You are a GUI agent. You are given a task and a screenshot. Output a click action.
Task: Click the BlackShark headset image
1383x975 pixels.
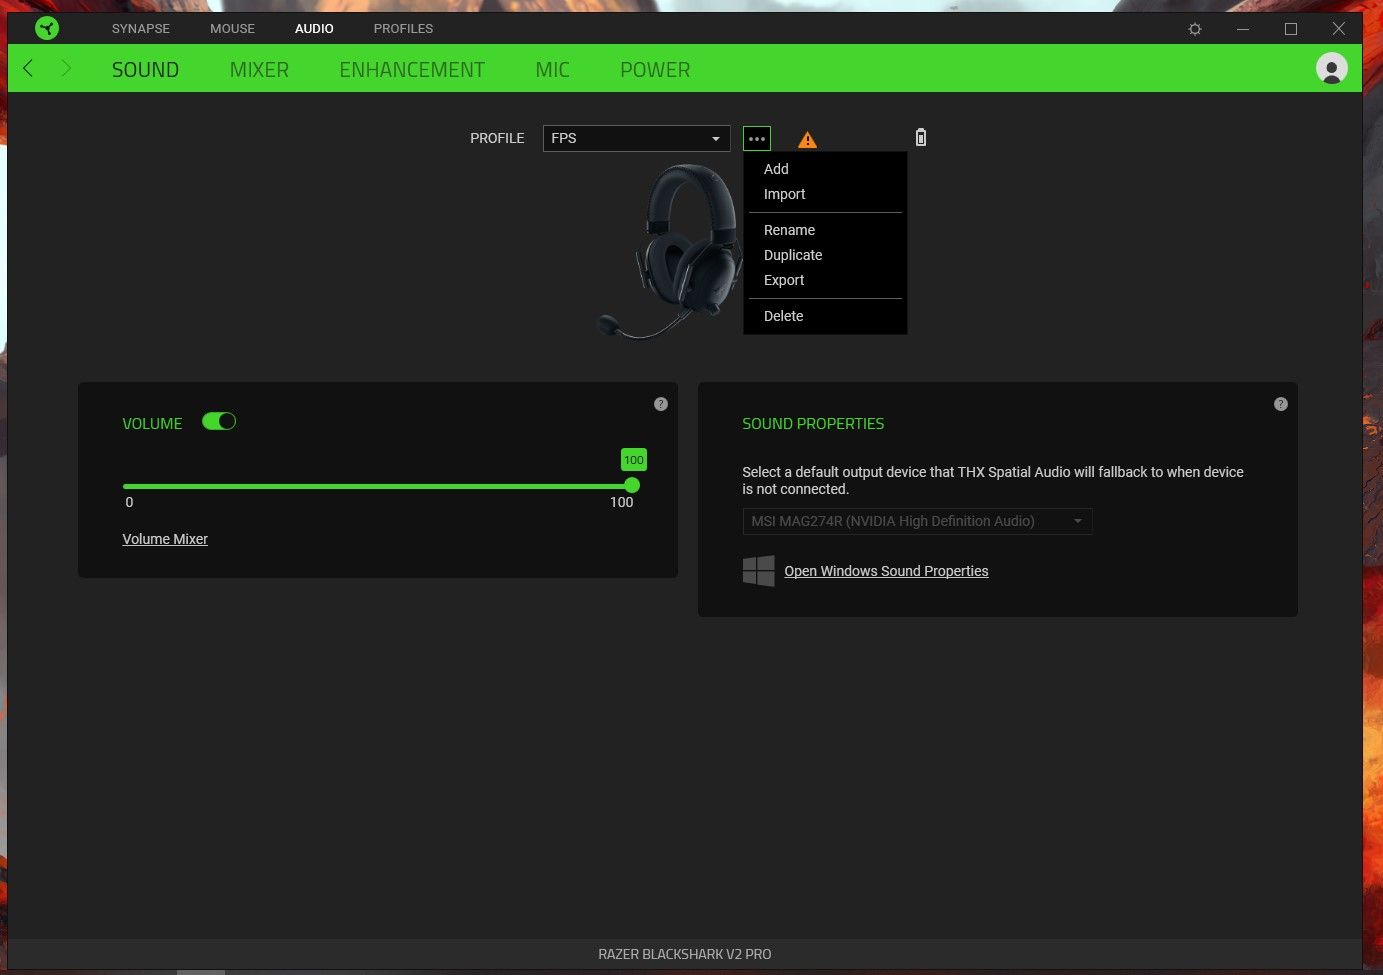[x=670, y=252]
